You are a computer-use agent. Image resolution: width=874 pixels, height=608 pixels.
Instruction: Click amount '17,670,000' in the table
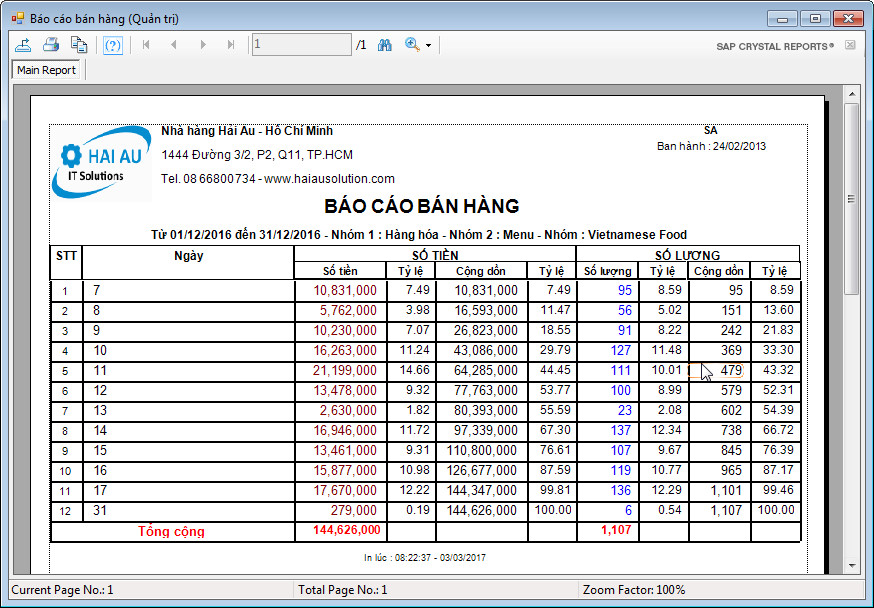point(345,491)
